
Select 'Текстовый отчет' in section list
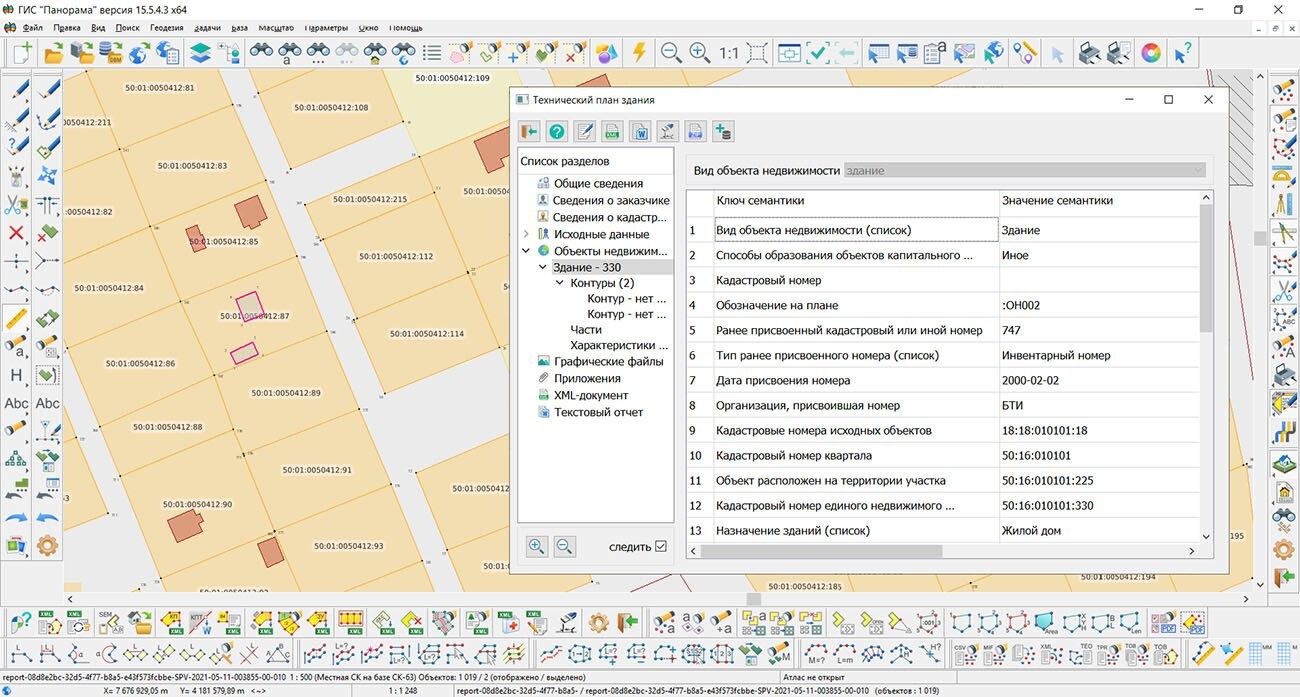598,412
